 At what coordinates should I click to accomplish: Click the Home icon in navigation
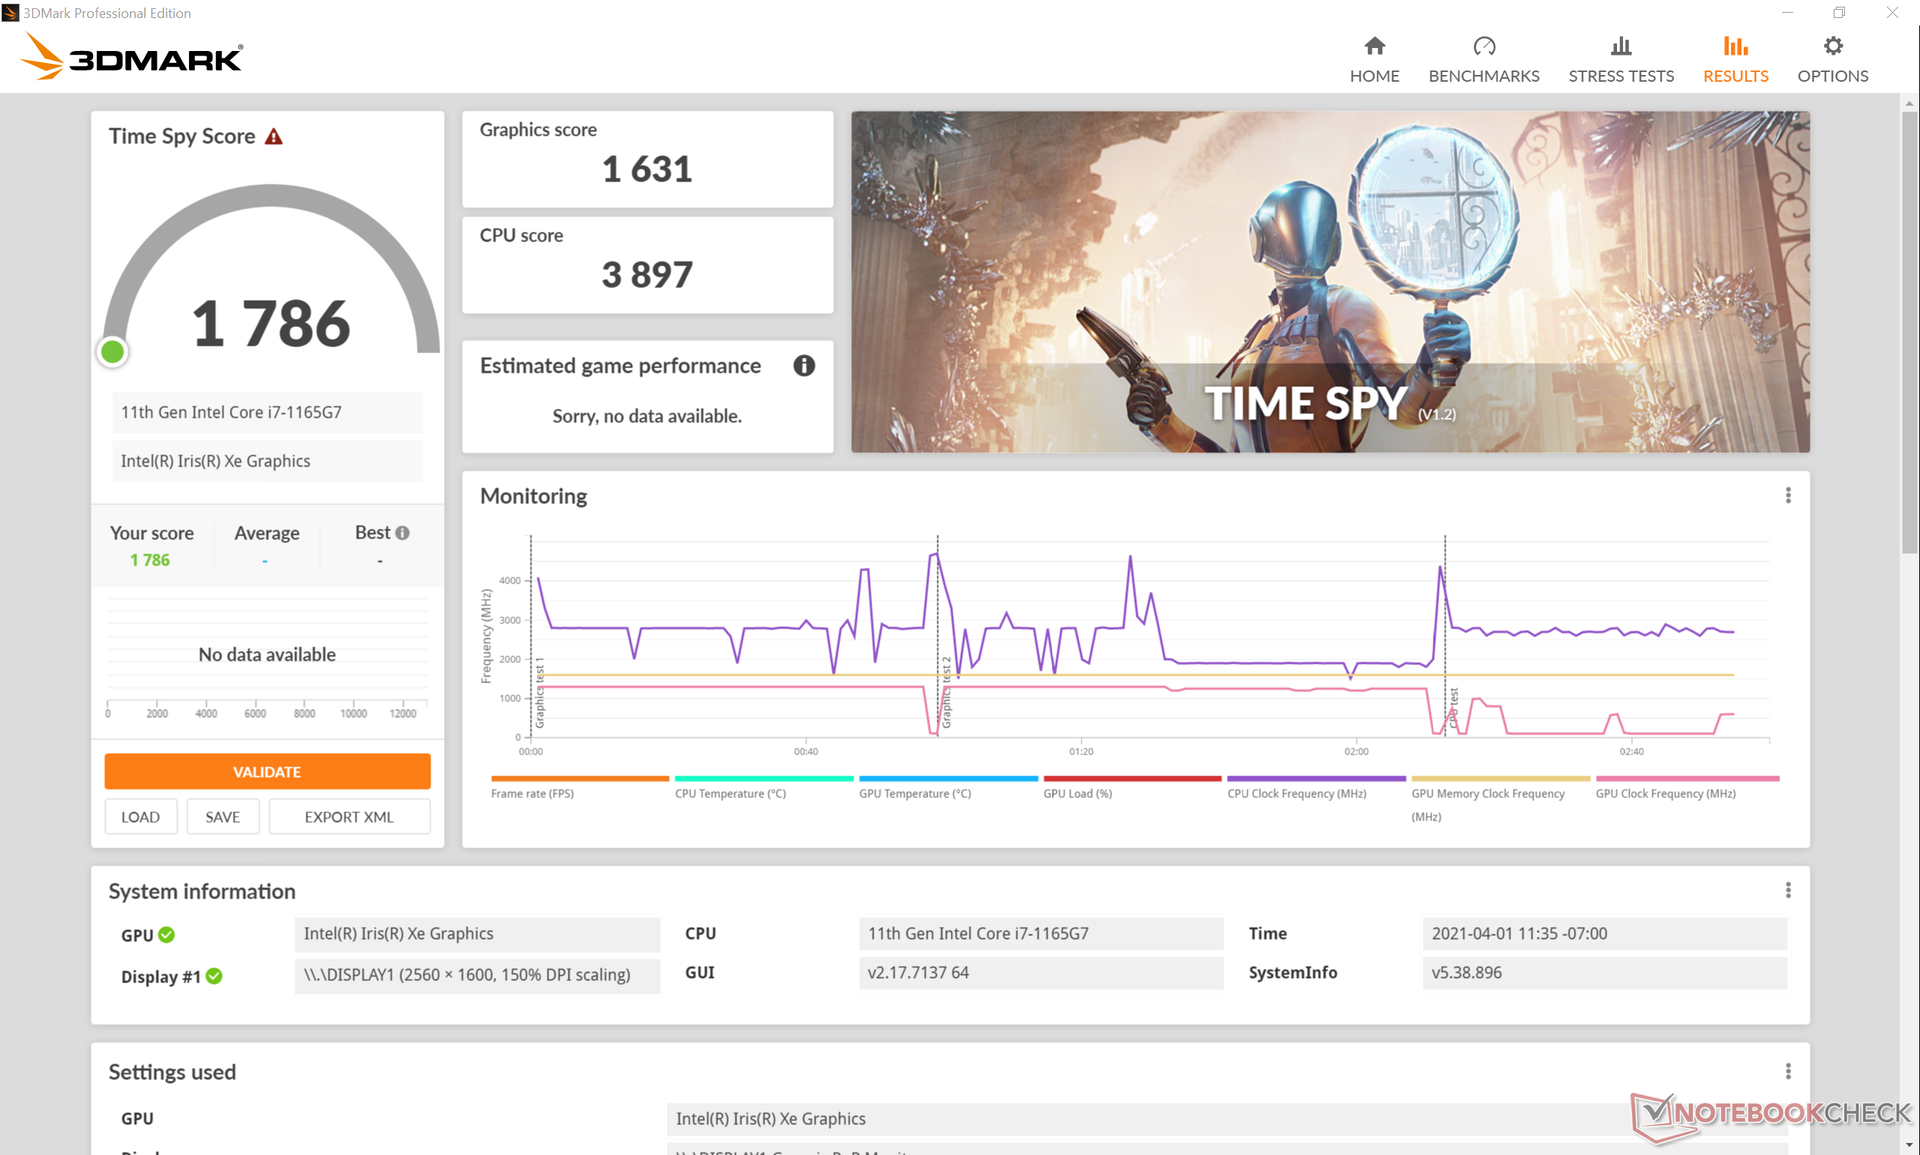click(1374, 47)
